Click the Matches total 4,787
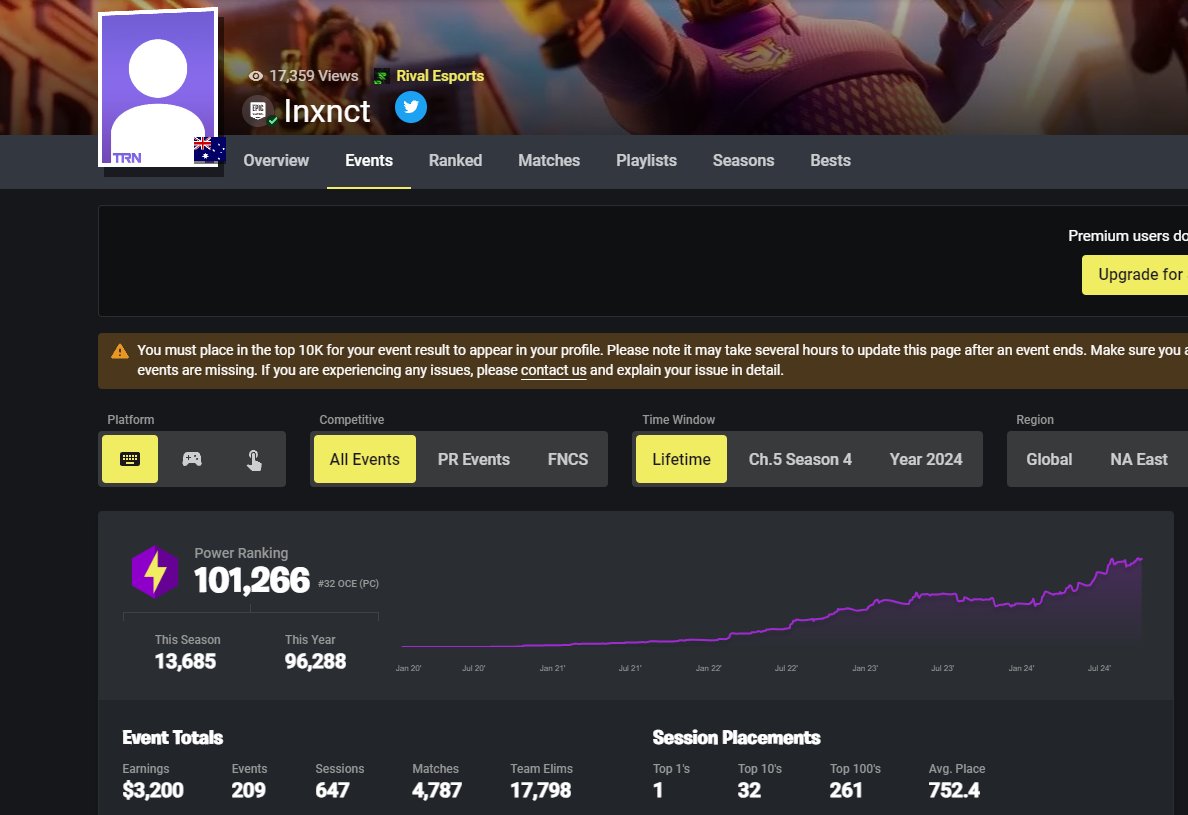Screen dimensions: 1188x815 tap(436, 790)
